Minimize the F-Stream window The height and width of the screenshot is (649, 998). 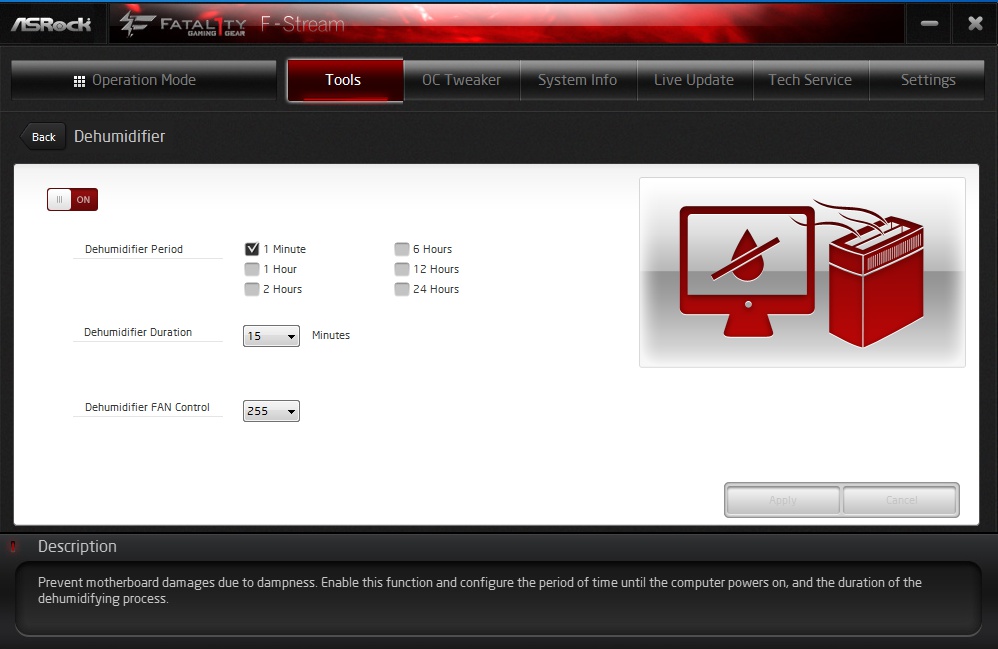[929, 24]
